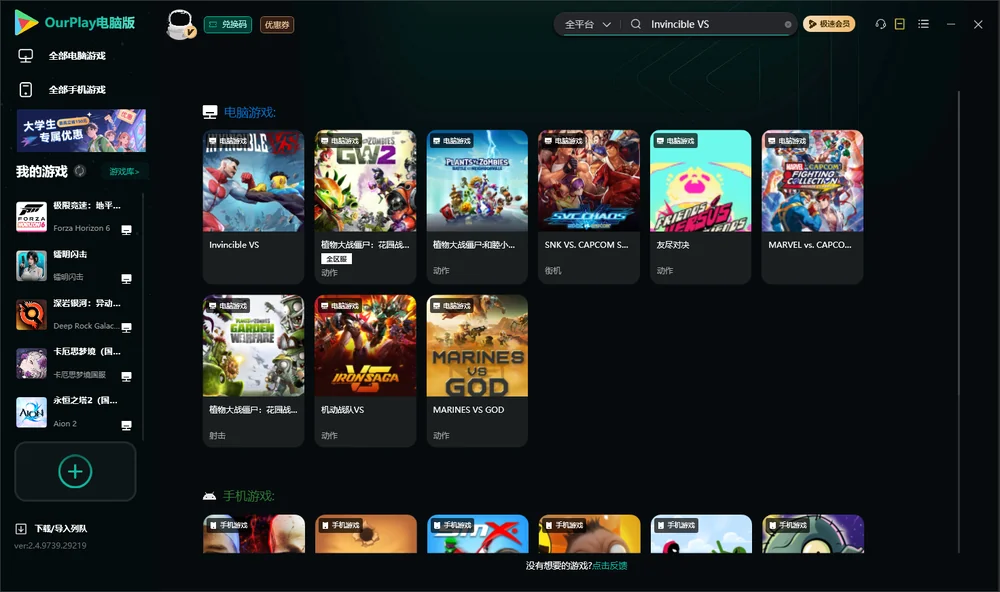Image resolution: width=1000 pixels, height=592 pixels.
Task: Click version text ver:2.4.9739.29219
Action: pos(50,545)
